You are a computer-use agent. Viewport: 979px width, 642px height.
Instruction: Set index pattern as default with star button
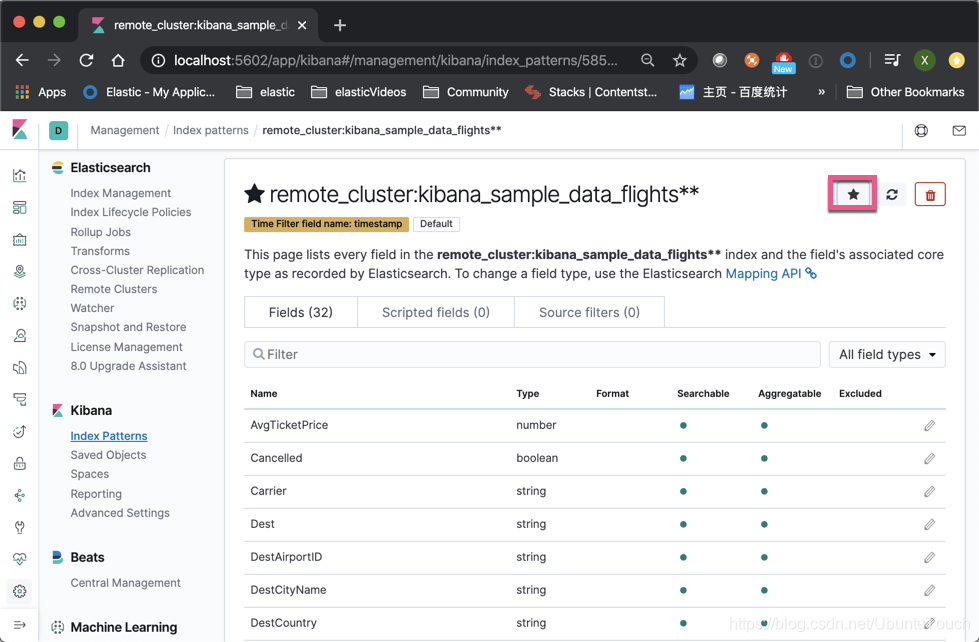[x=853, y=194]
